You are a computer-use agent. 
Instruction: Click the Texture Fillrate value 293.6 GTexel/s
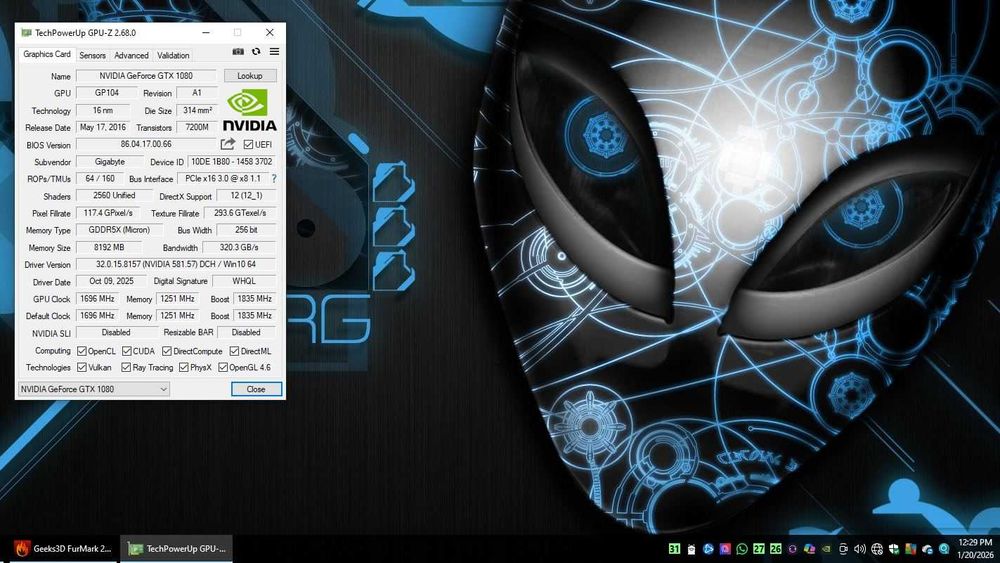click(x=240, y=213)
